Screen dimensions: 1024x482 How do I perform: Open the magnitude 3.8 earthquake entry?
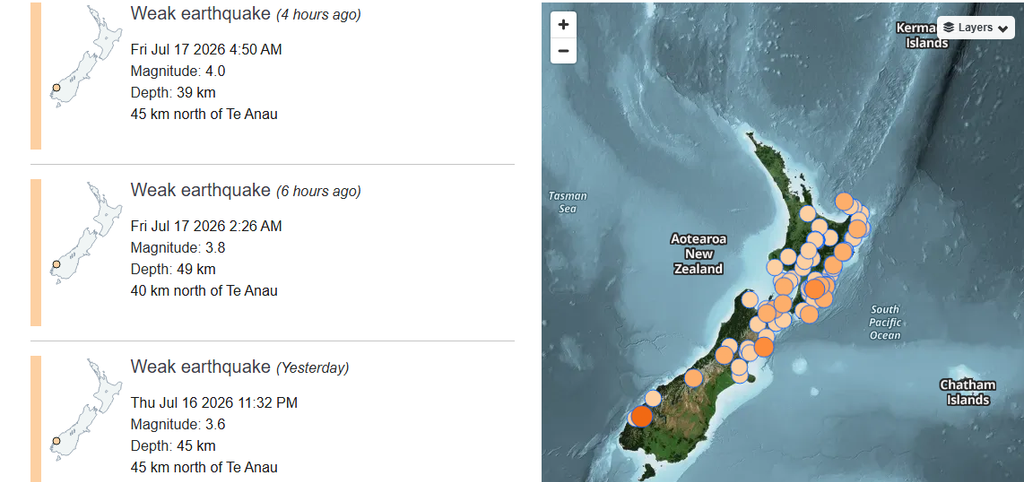(272, 252)
